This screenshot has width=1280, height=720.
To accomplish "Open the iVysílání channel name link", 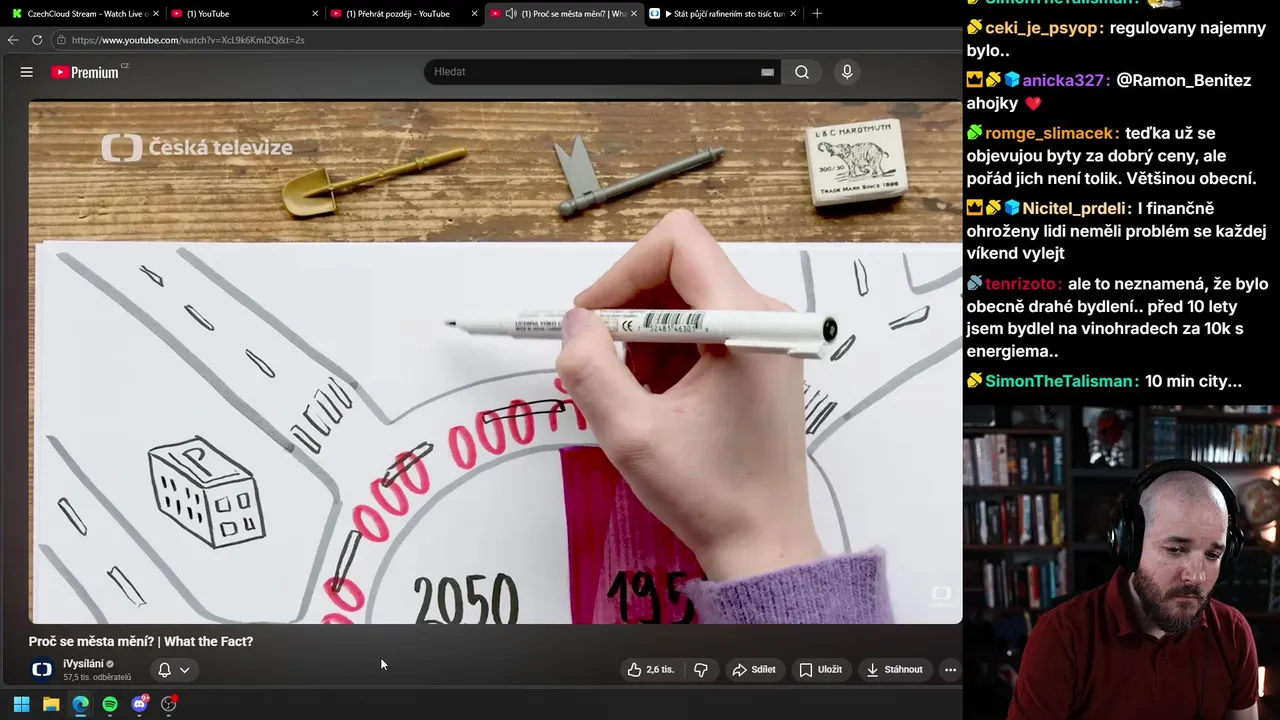I will [x=83, y=664].
